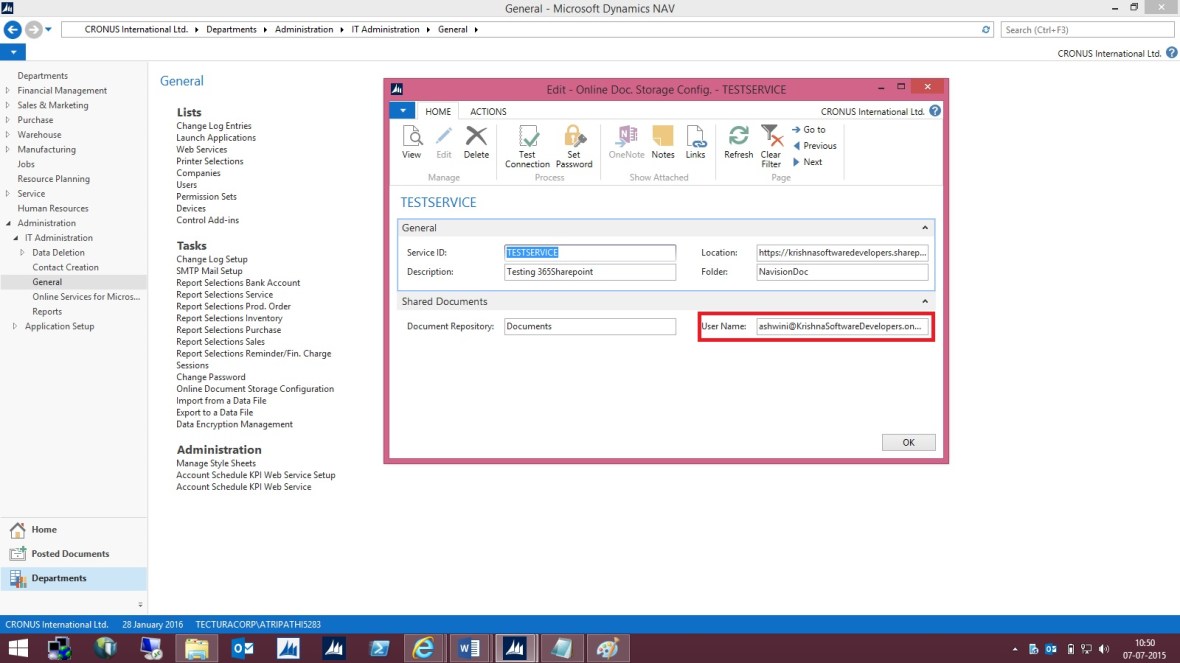Go to the Next record
This screenshot has height=663, width=1180.
tap(812, 161)
